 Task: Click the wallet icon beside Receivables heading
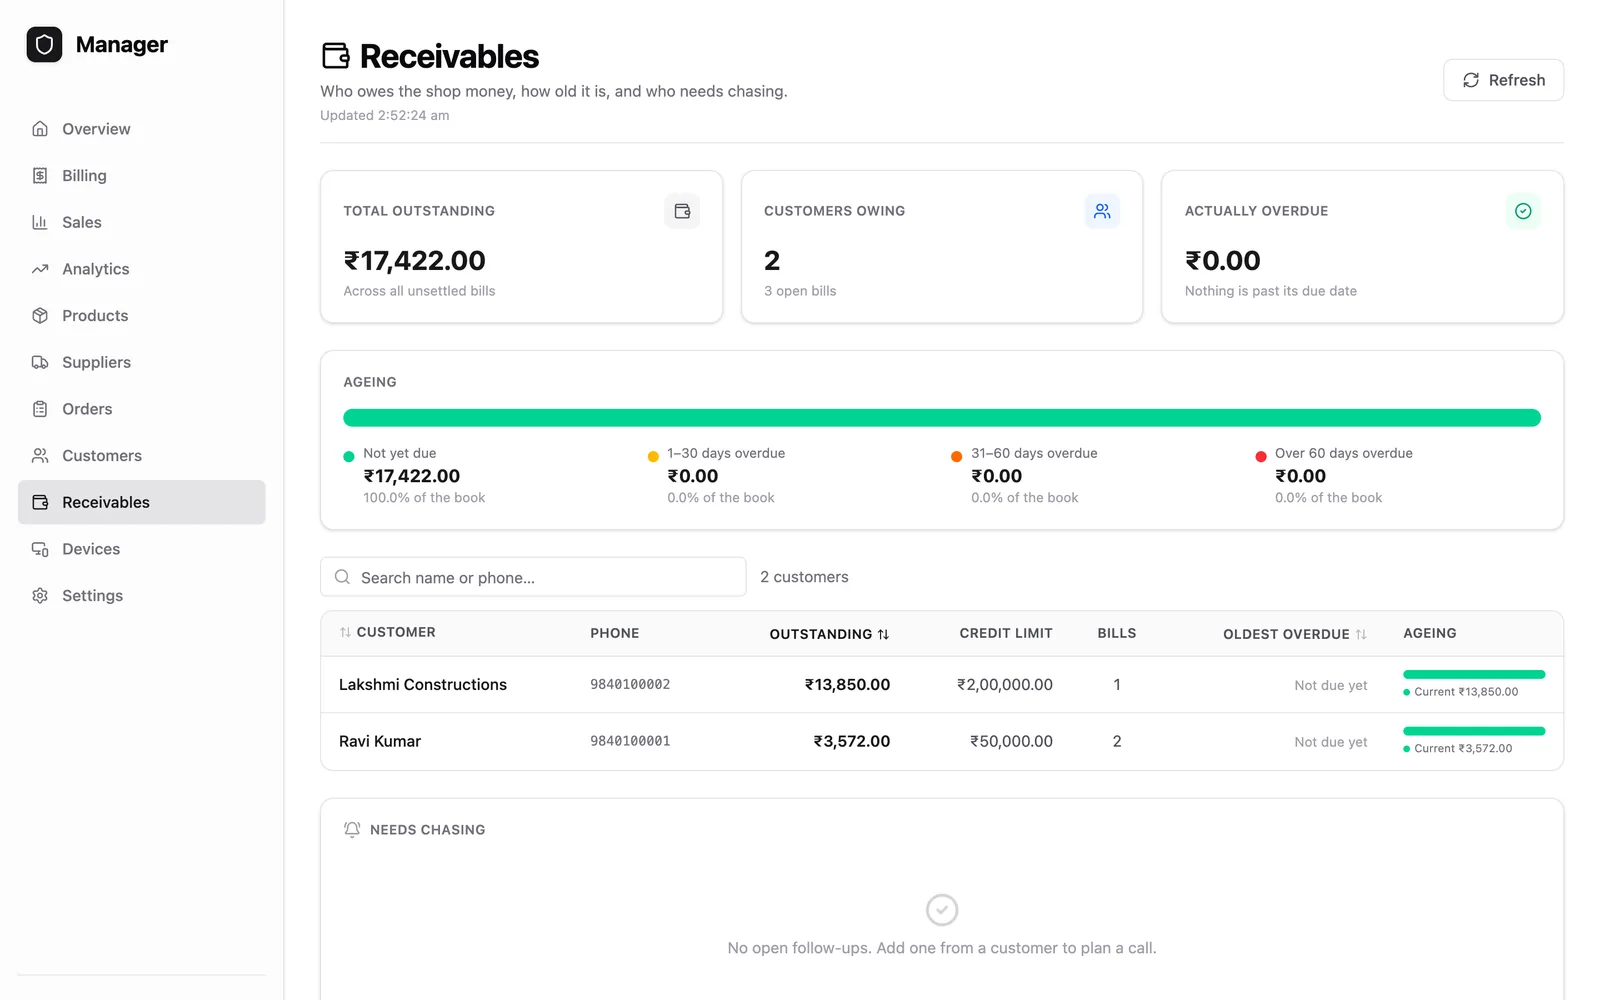click(x=336, y=56)
